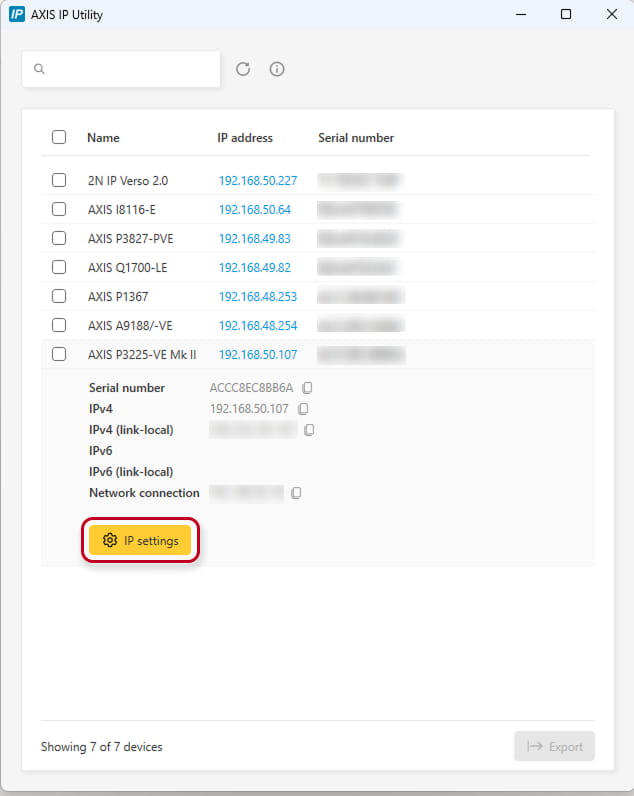Open link 192.168.50.107 in device row
Viewport: 634px width, 796px height.
[258, 354]
